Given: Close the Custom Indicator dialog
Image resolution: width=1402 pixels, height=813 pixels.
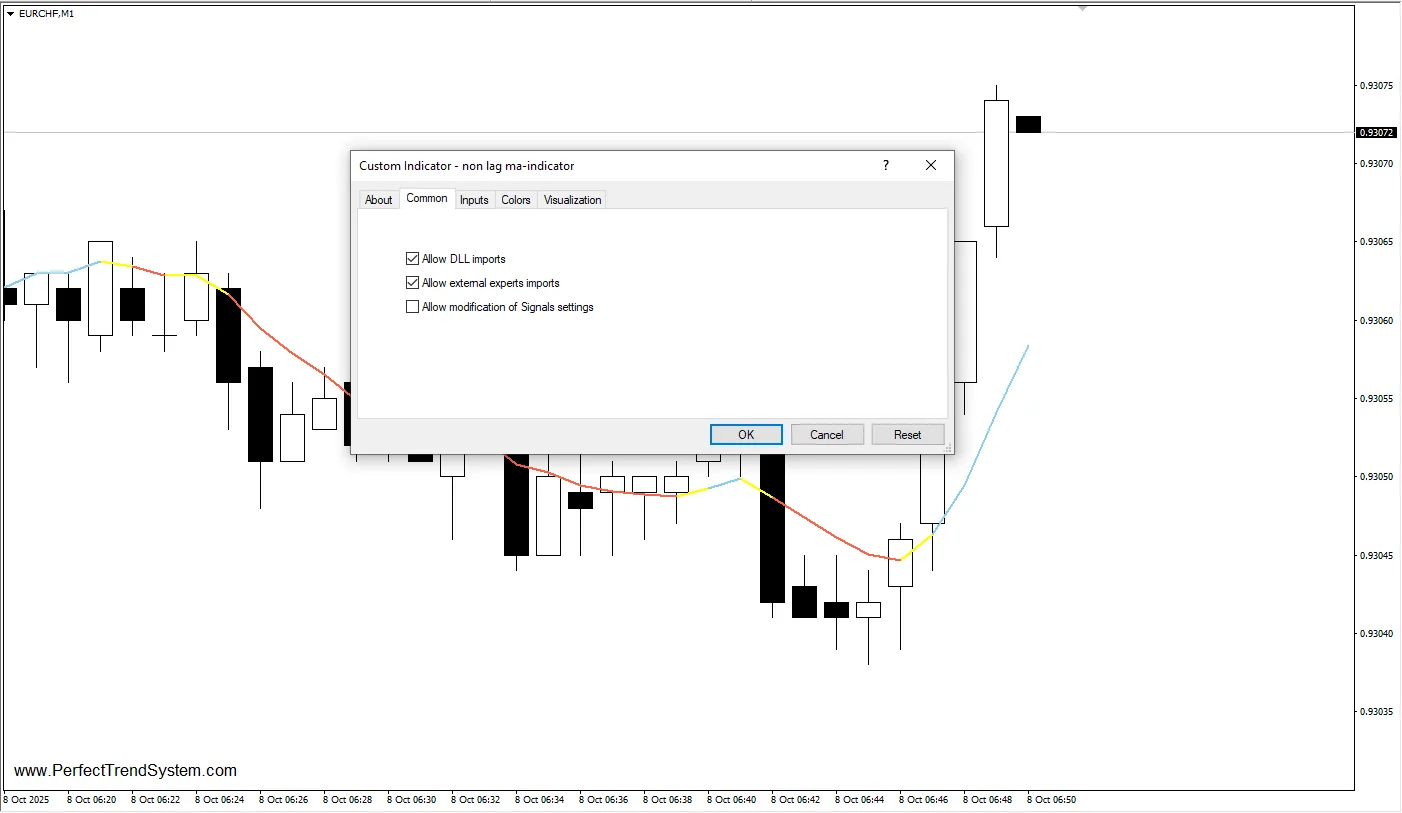Looking at the screenshot, I should point(931,166).
